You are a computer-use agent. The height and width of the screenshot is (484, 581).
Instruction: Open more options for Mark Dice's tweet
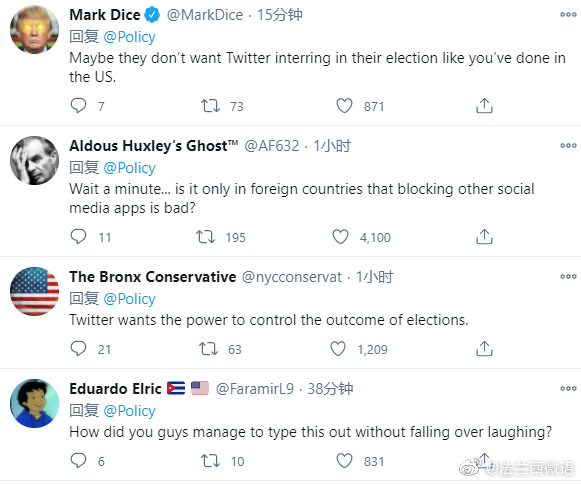click(568, 15)
